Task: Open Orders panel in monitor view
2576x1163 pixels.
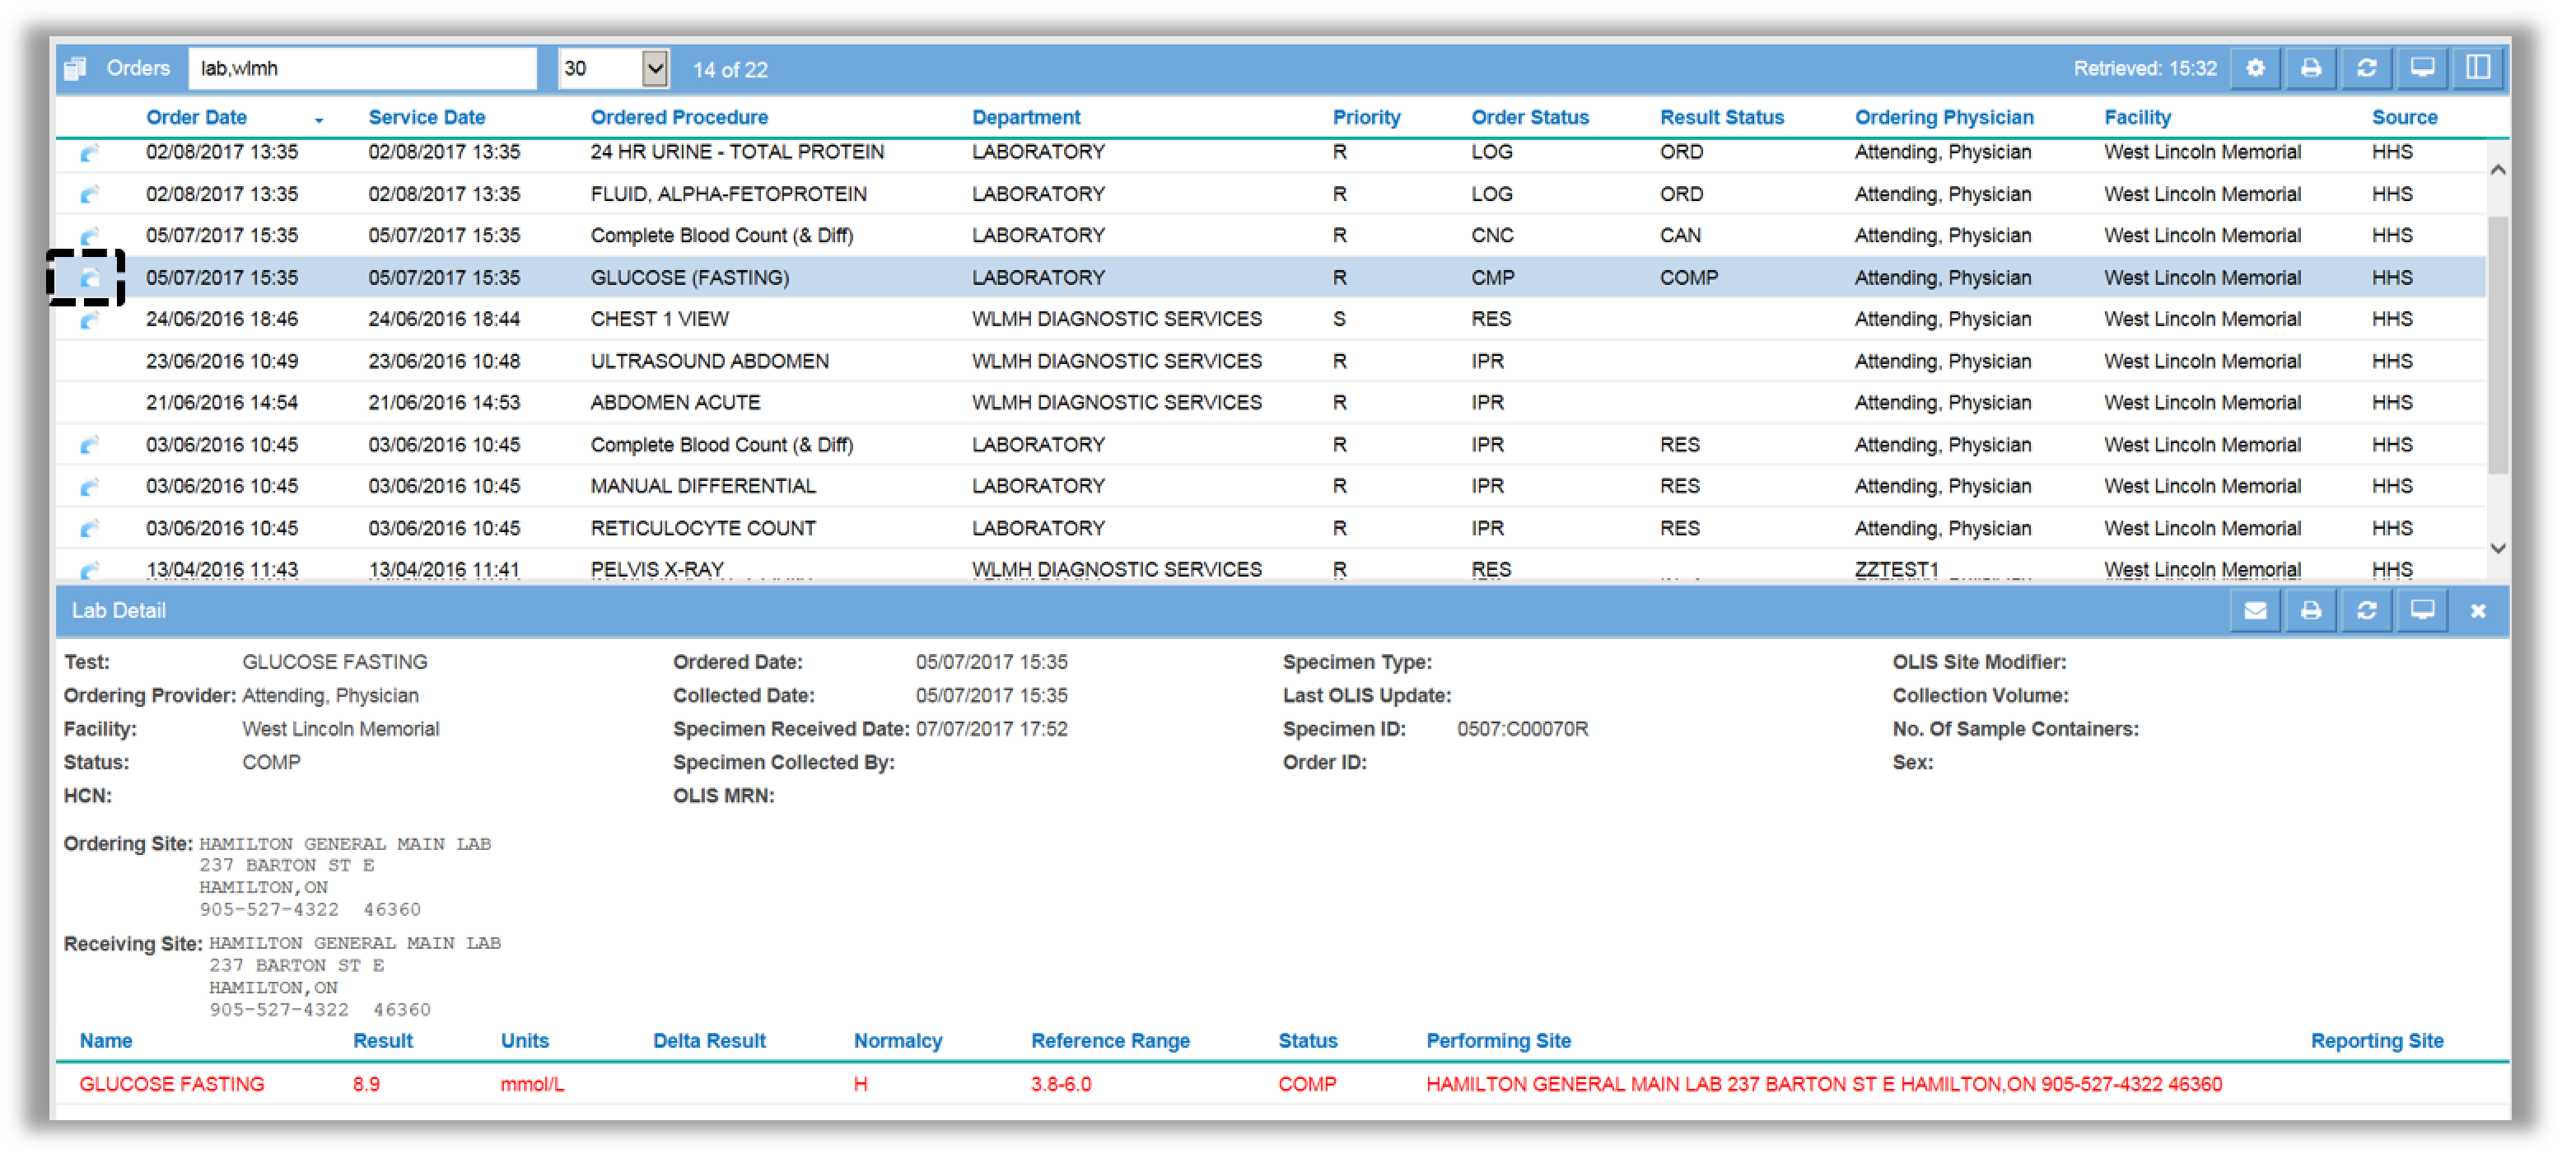Action: (x=2421, y=68)
